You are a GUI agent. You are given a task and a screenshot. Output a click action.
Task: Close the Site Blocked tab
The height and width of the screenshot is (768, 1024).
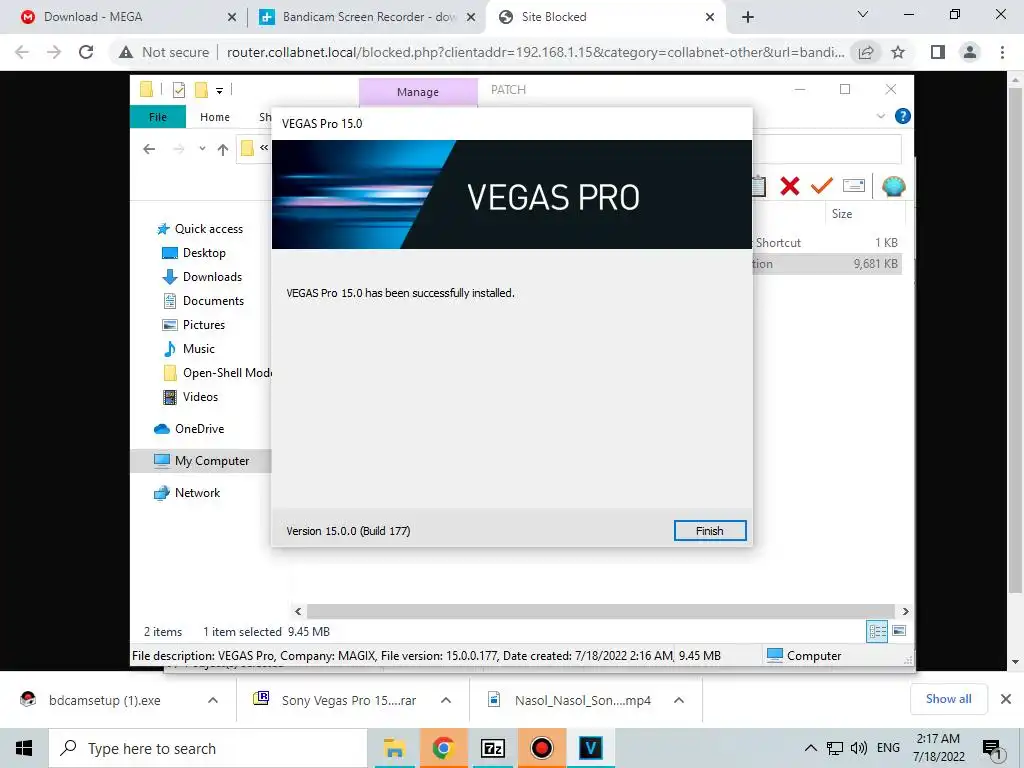pos(710,17)
